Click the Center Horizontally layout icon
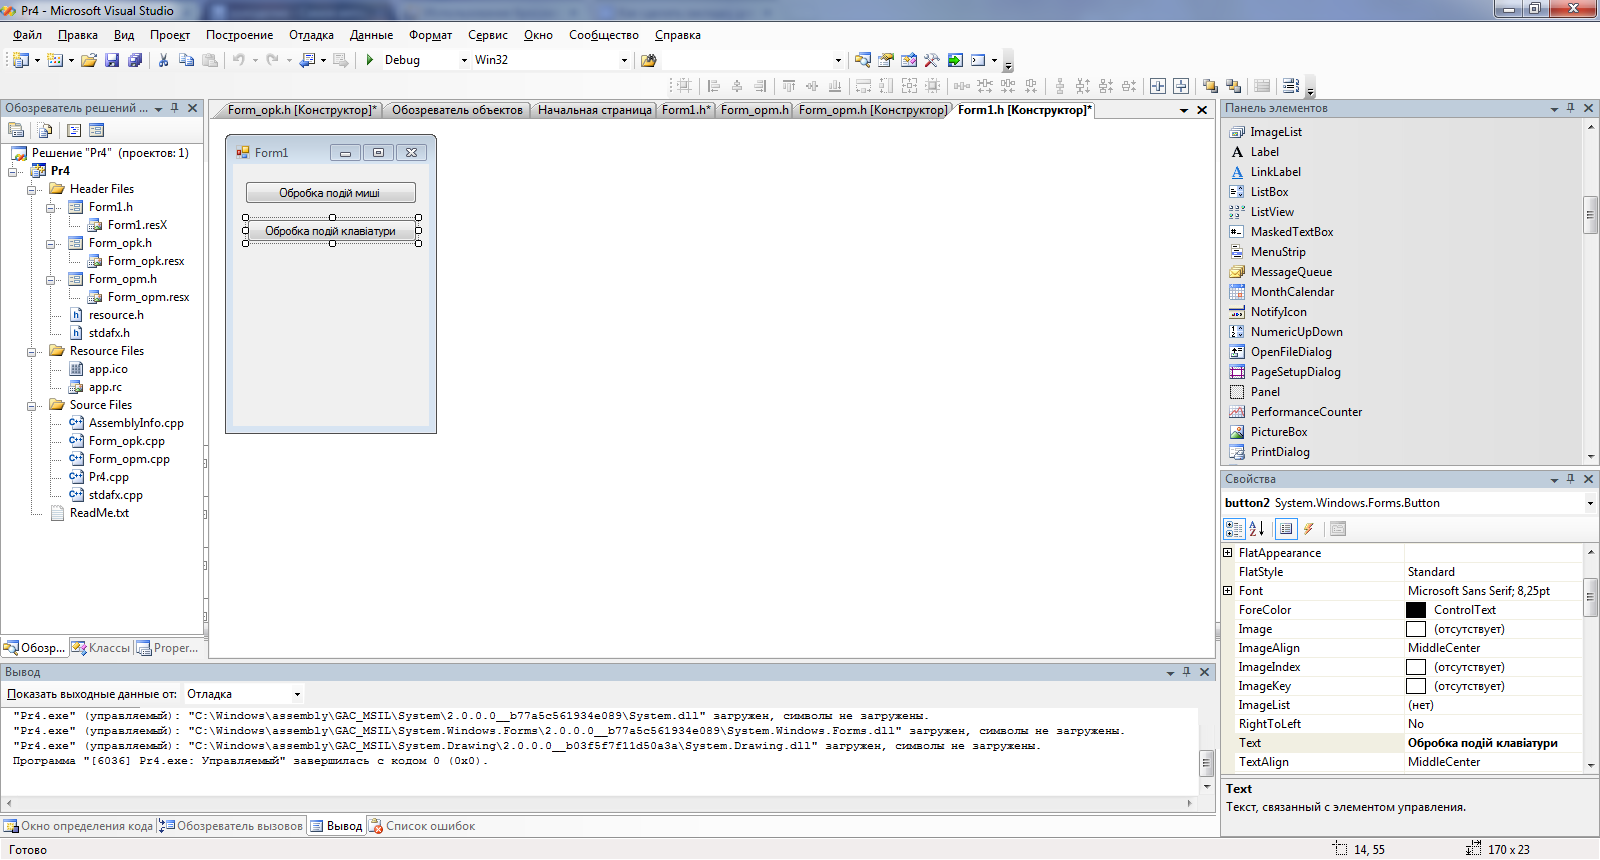The image size is (1600, 860). coord(1157,86)
